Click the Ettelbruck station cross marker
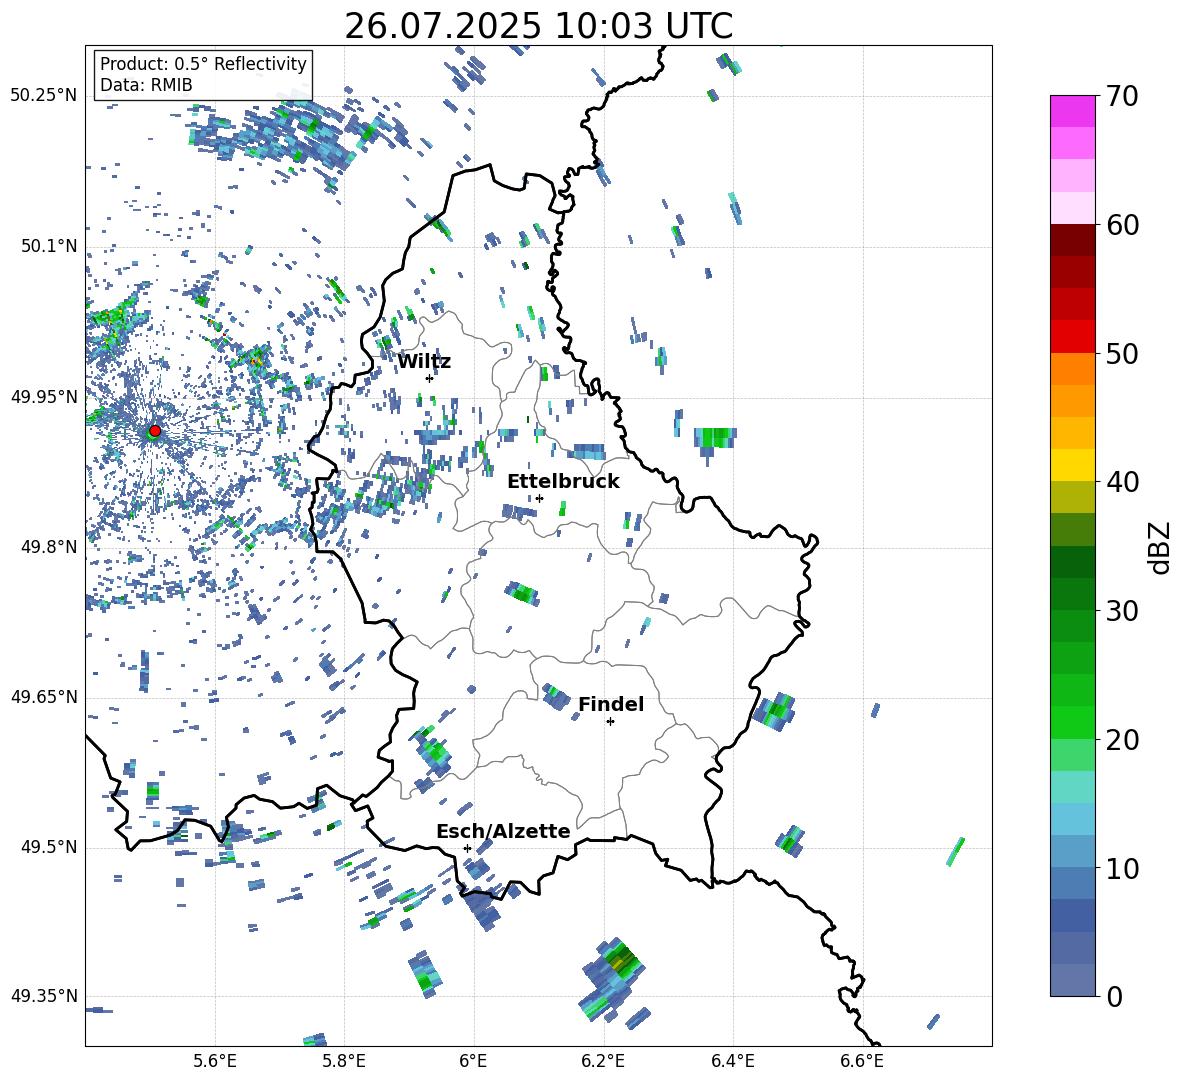1184x1081 pixels. pos(539,498)
